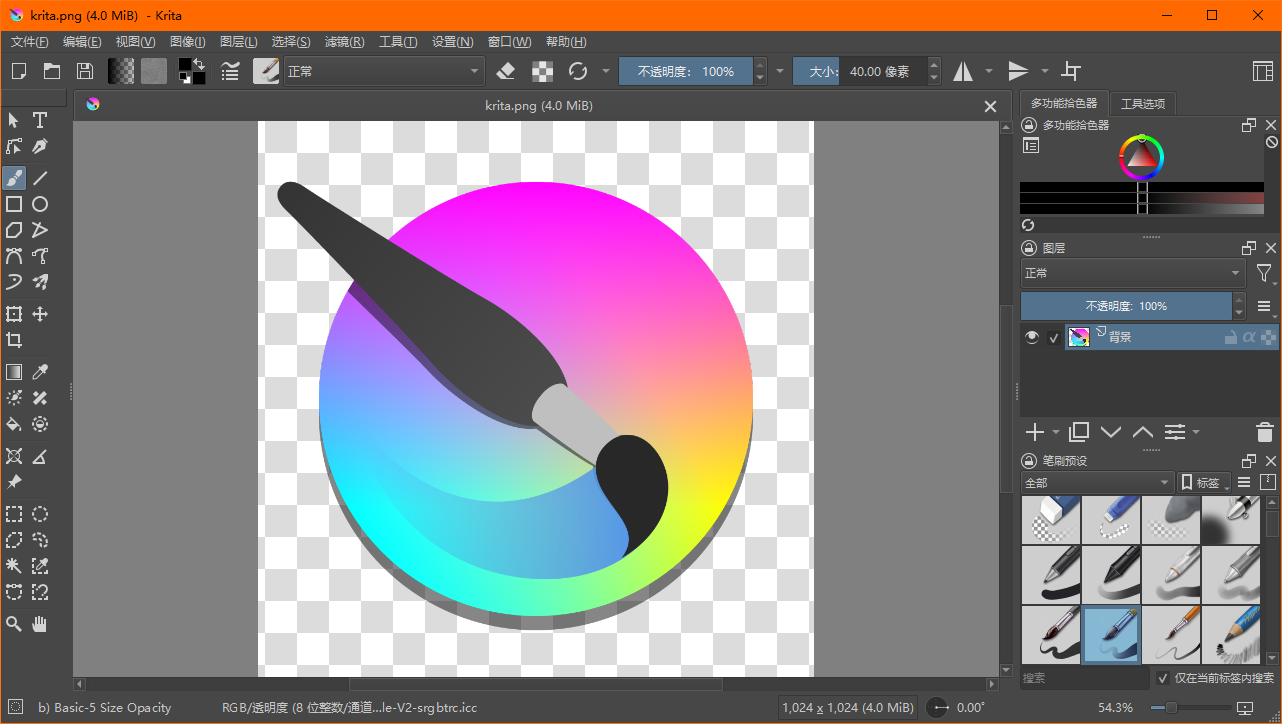
Task: Select the Ellipse shape tool
Action: (40, 204)
